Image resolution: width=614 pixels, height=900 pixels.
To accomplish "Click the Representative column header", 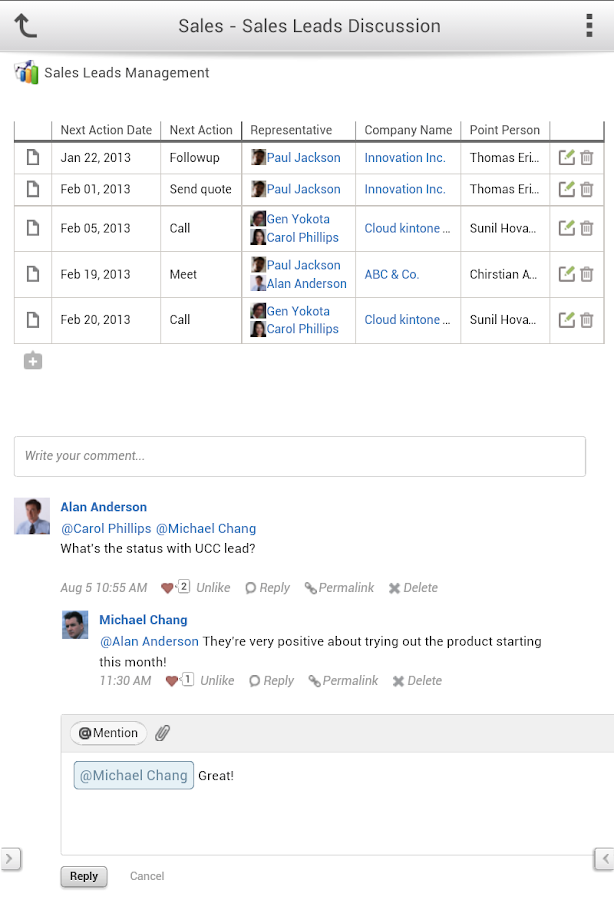I will pos(291,130).
